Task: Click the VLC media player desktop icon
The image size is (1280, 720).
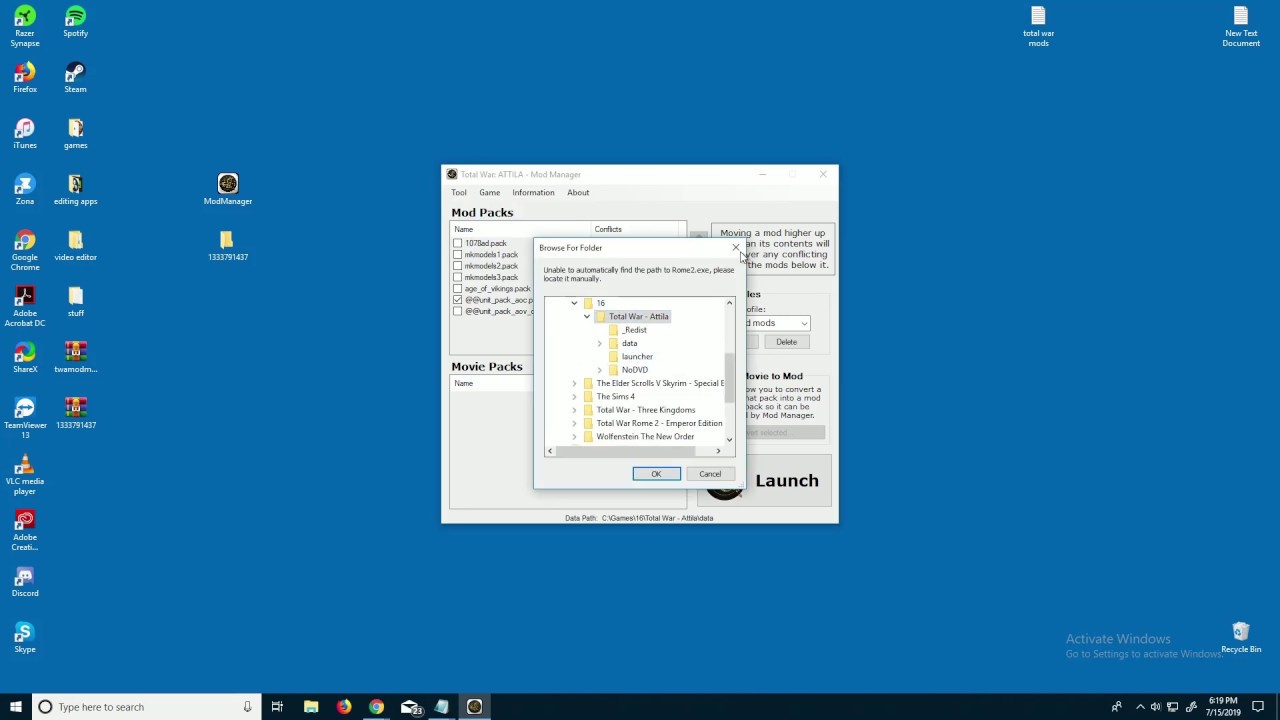Action: pos(25,474)
